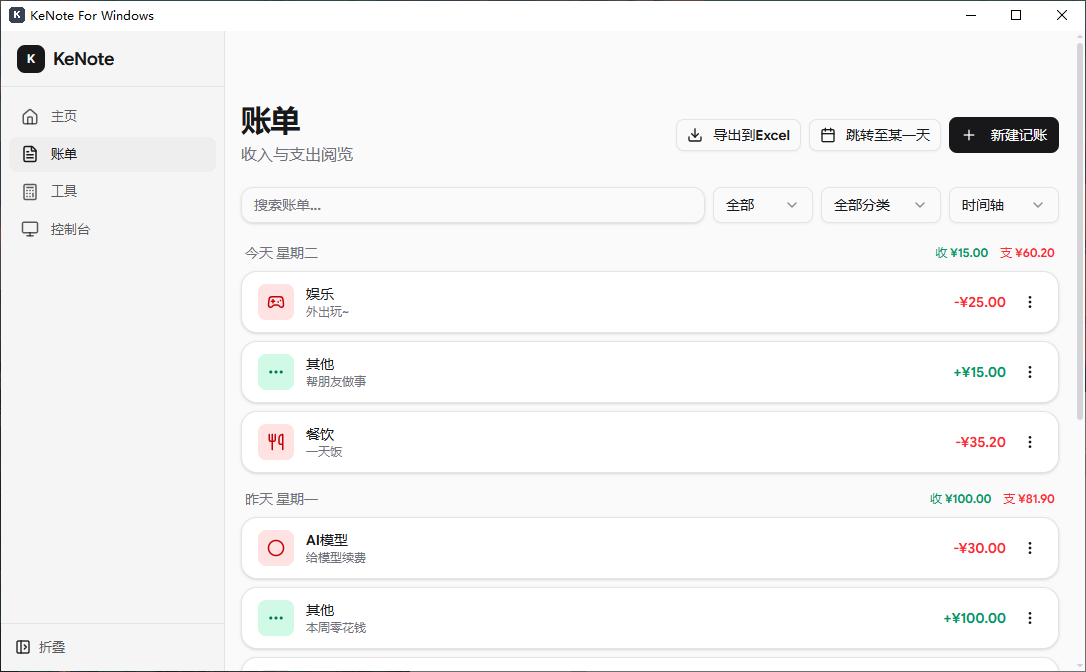The image size is (1086, 672).
Task: Collapse the sidebar with 折叠
Action: pos(42,647)
